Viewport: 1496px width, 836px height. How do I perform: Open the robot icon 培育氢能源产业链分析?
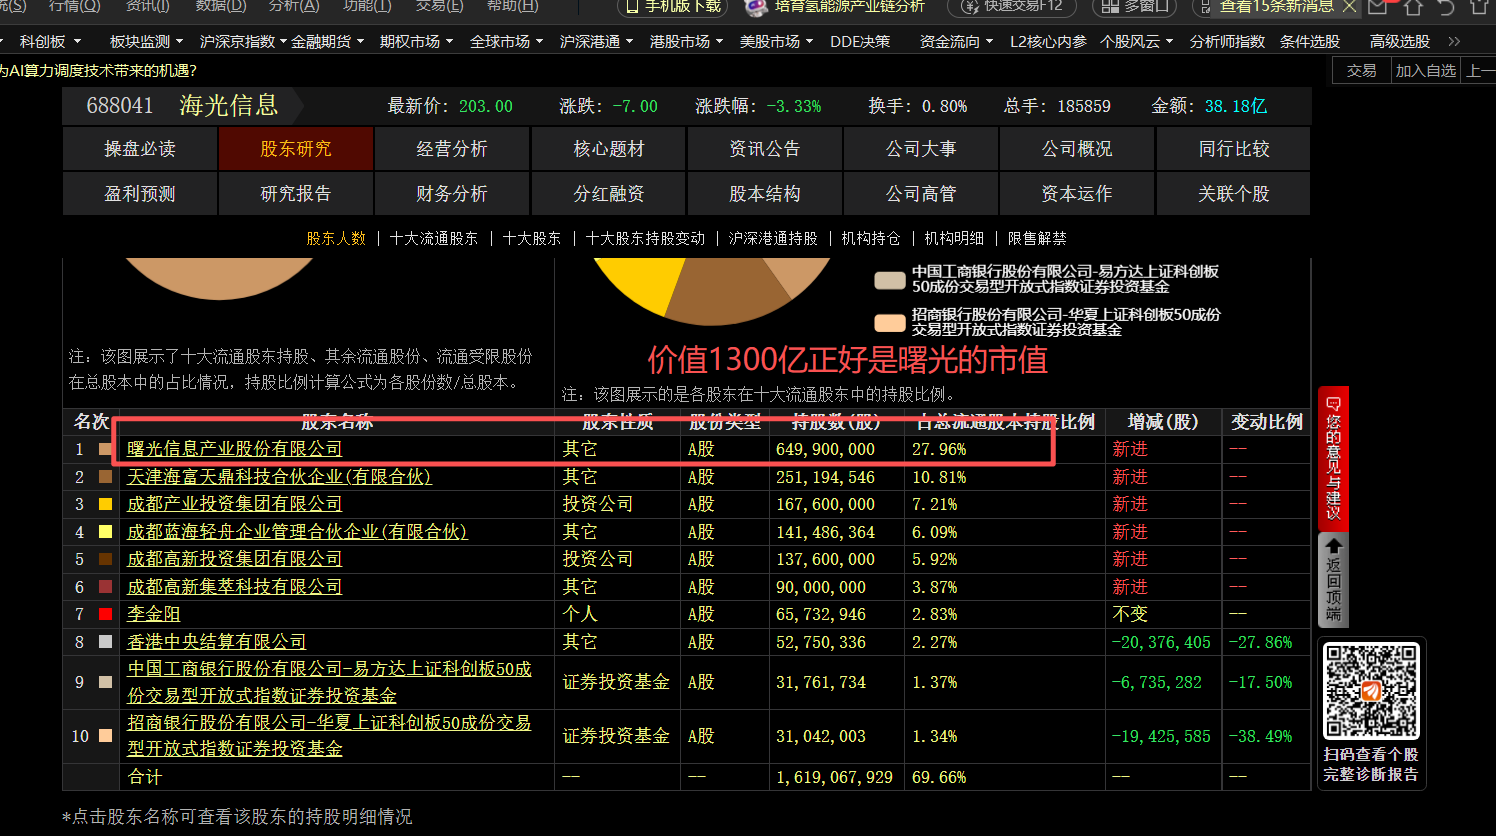coord(836,6)
